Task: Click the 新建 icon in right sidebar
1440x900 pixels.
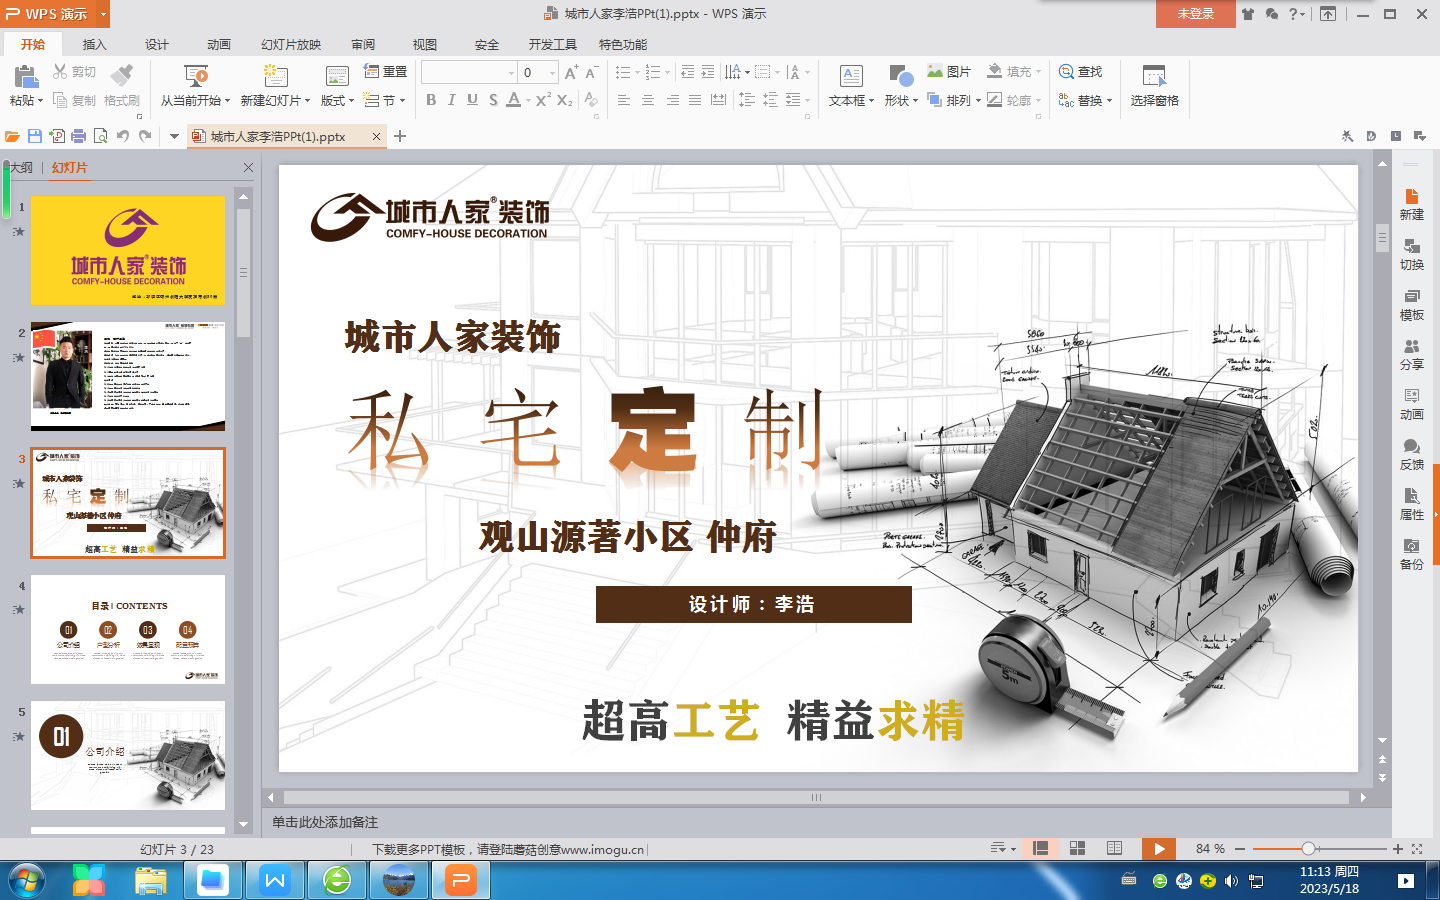Action: pyautogui.click(x=1411, y=204)
